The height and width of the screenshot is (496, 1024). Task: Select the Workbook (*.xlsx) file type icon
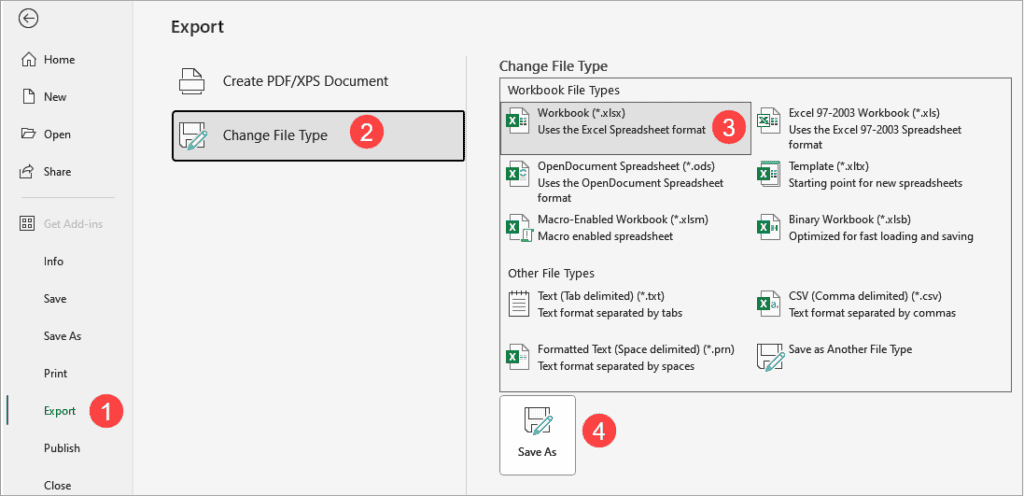point(517,122)
